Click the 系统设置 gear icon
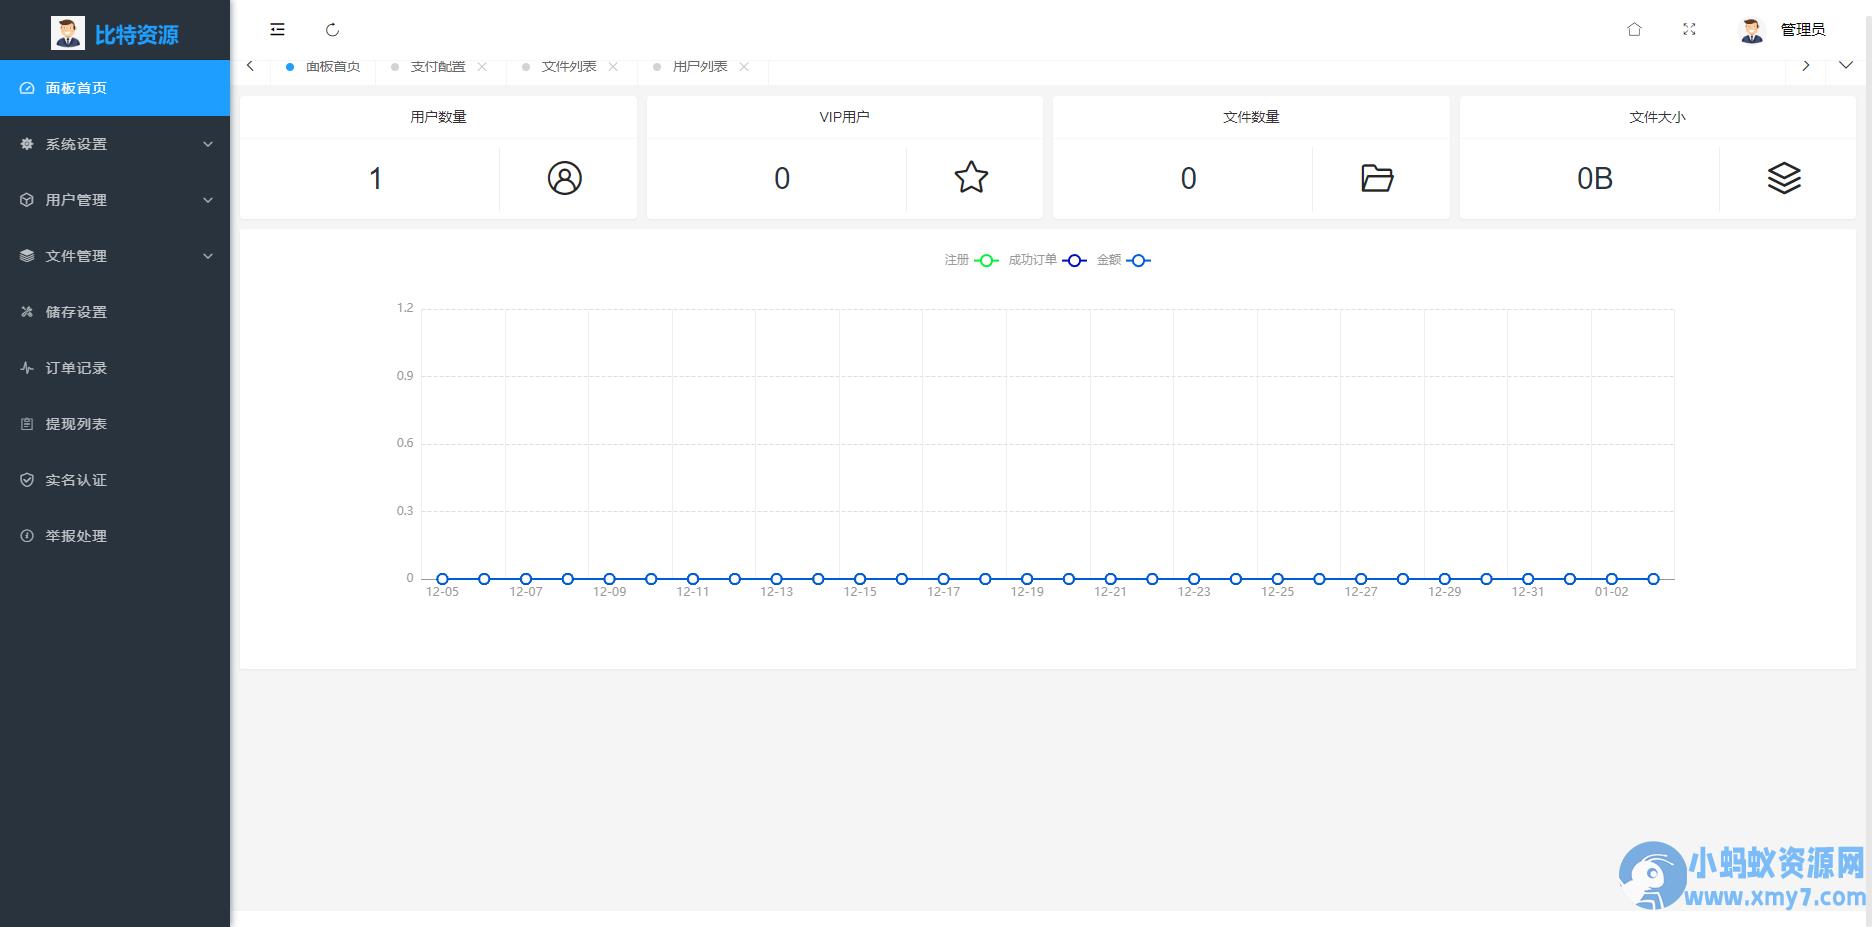 [x=27, y=144]
